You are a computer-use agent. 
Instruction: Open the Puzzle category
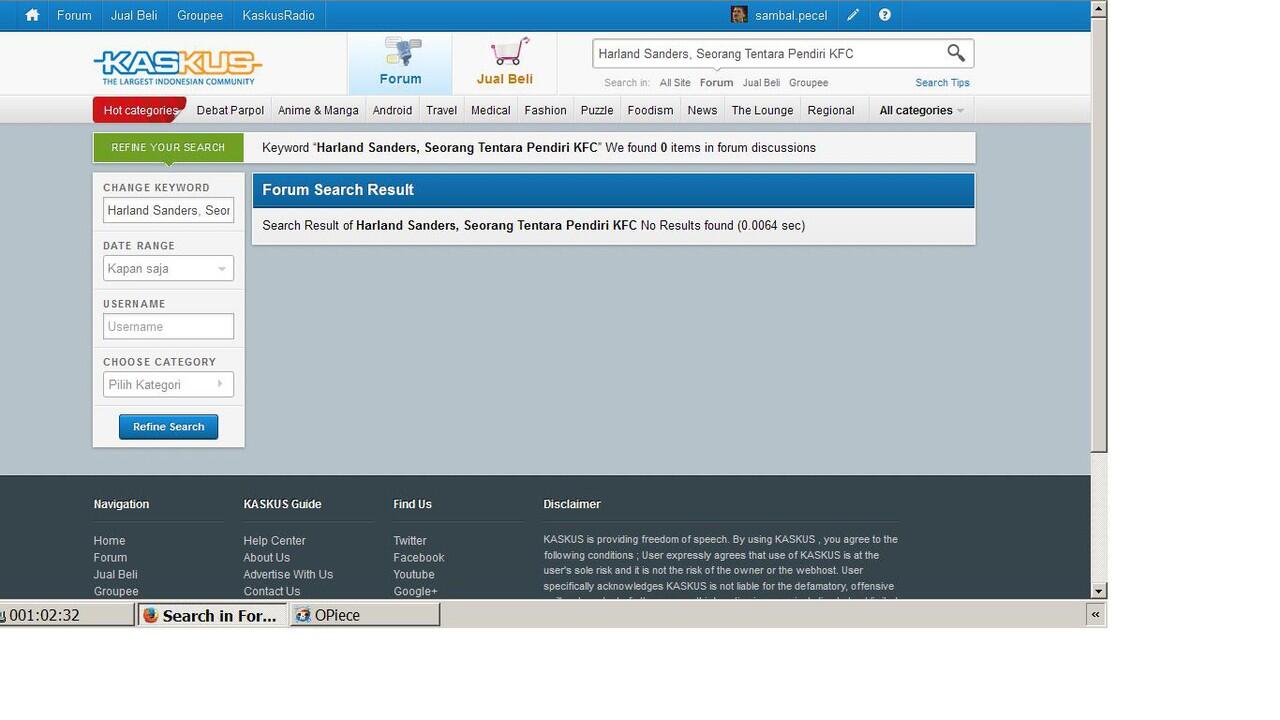click(597, 110)
